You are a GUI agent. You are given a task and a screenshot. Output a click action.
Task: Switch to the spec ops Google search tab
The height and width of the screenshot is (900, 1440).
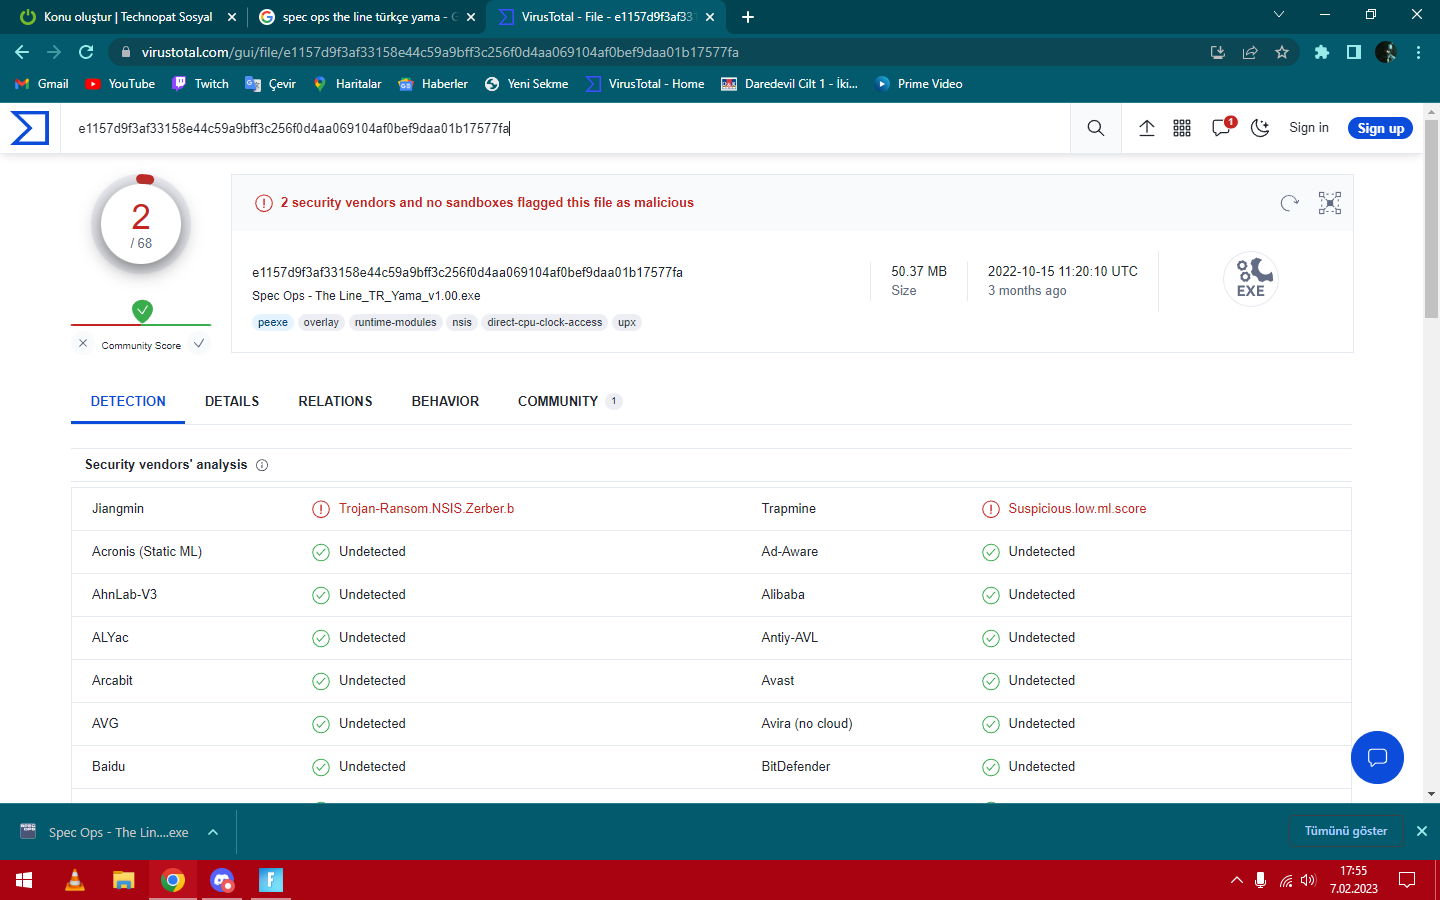click(365, 17)
